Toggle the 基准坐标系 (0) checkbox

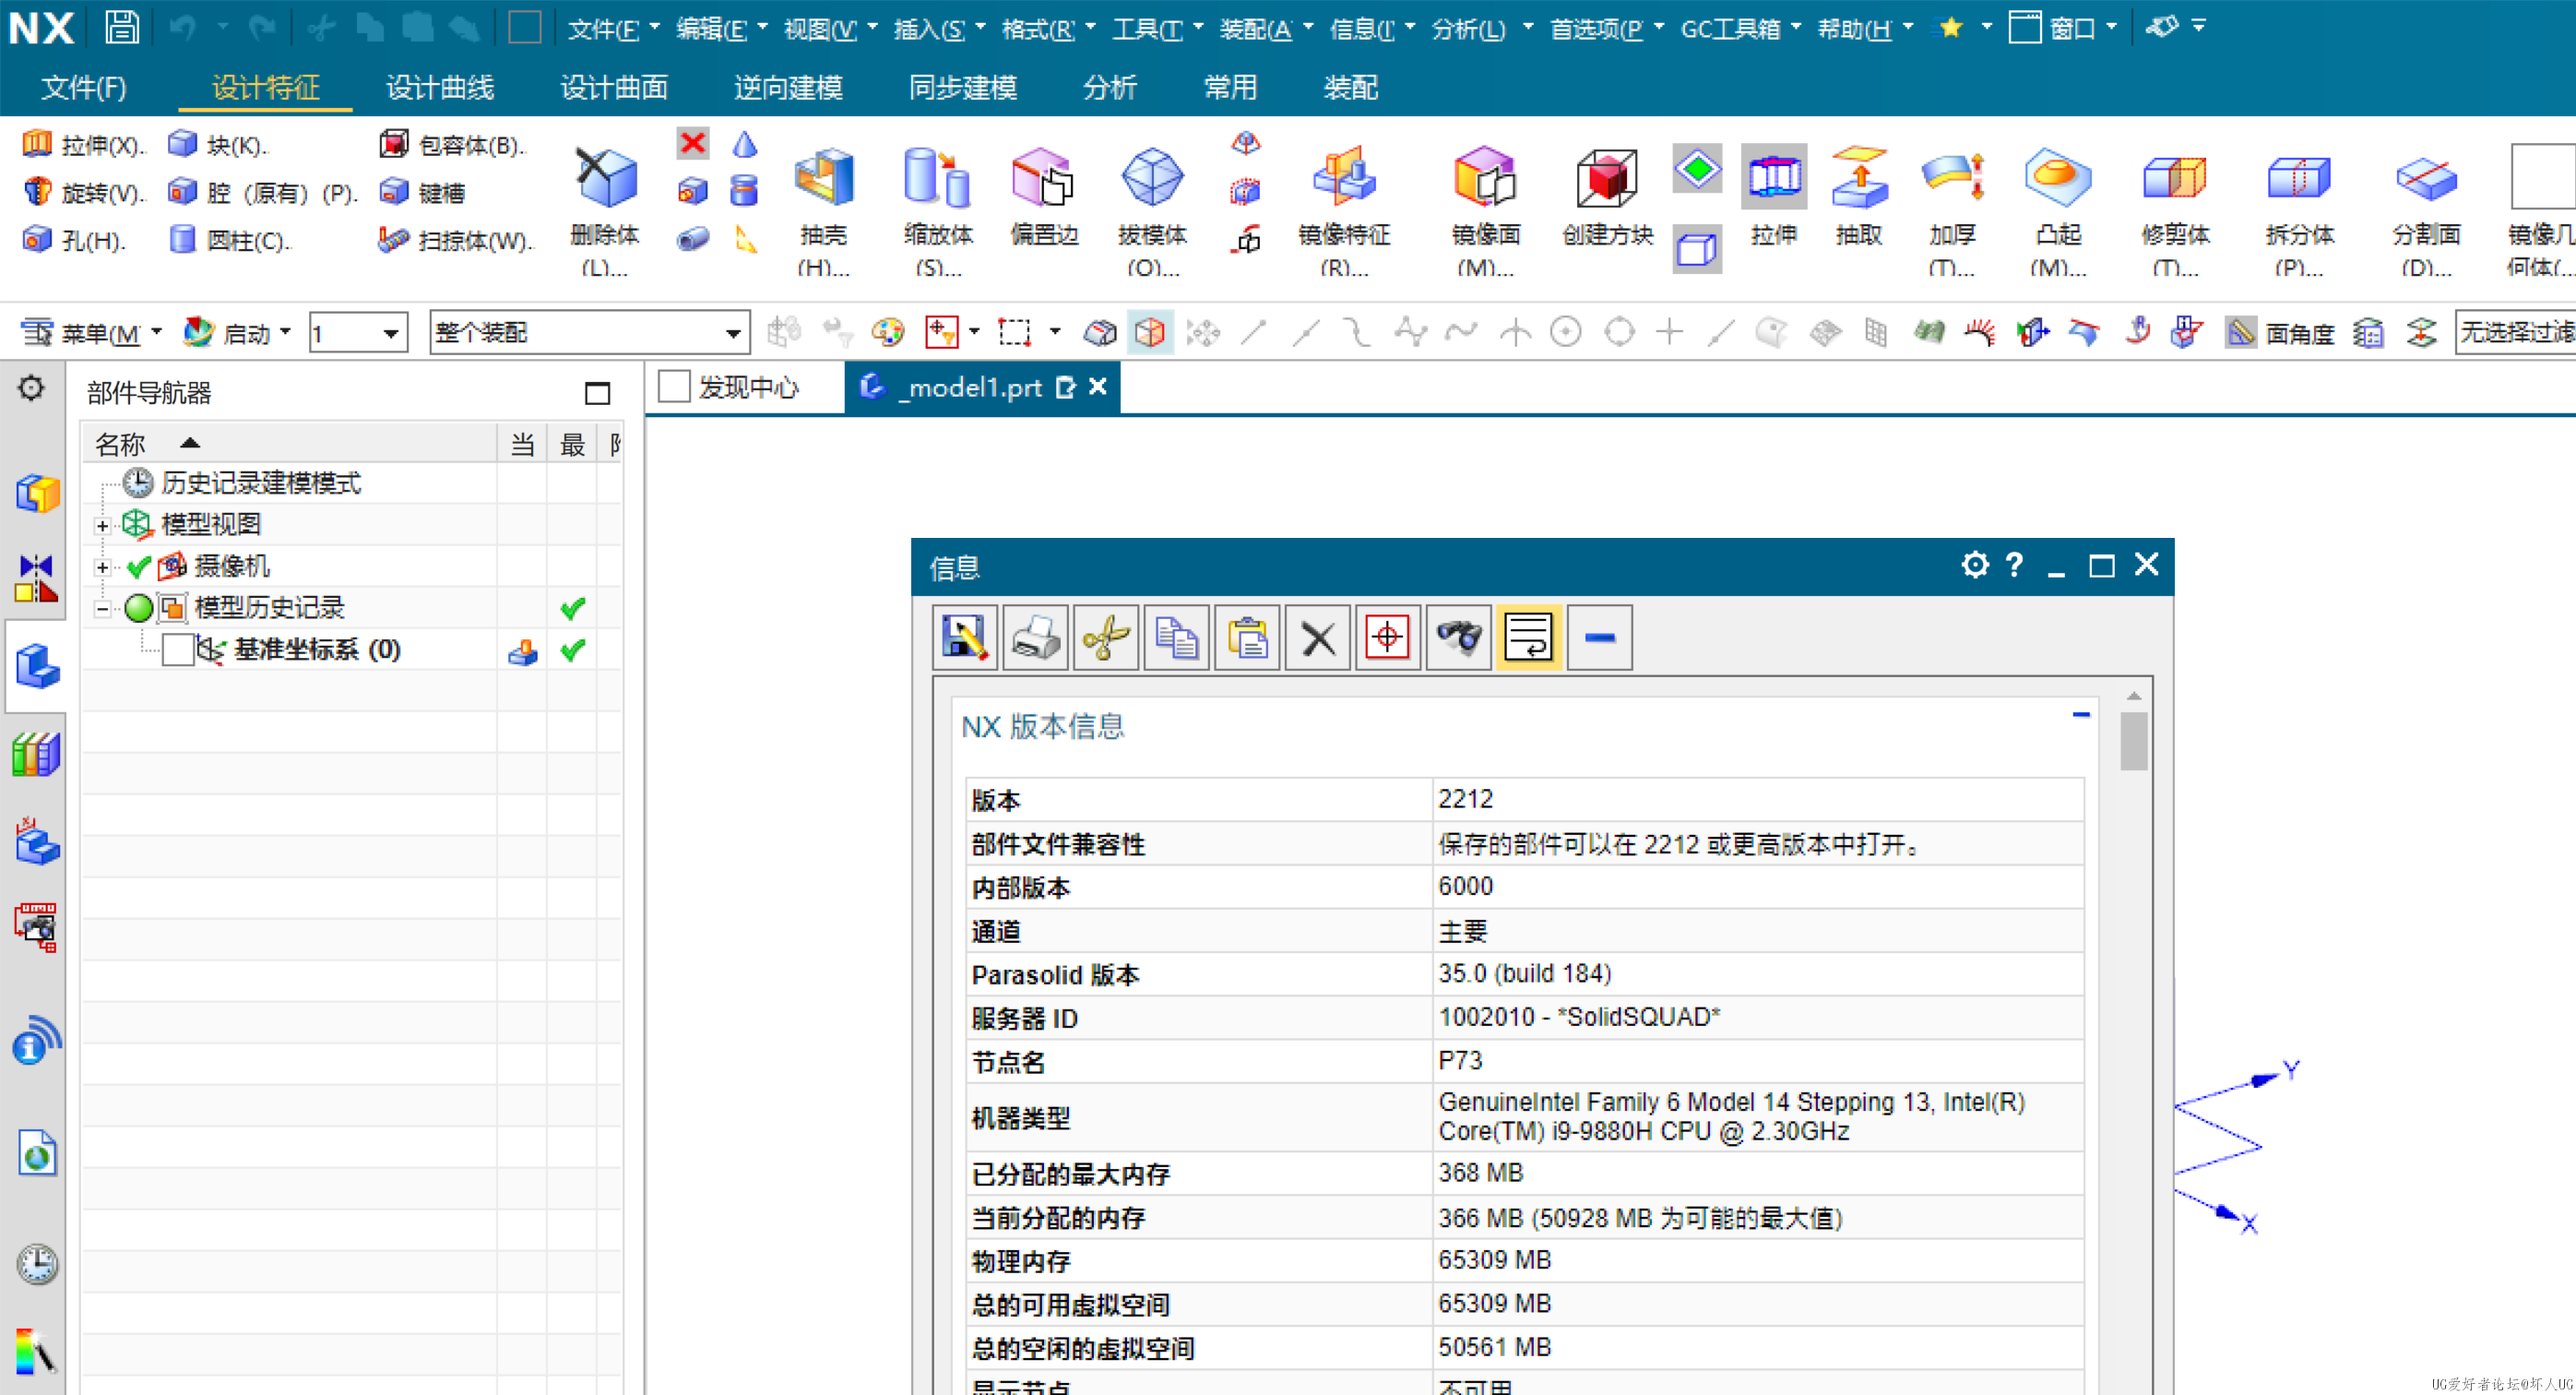pyautogui.click(x=178, y=650)
